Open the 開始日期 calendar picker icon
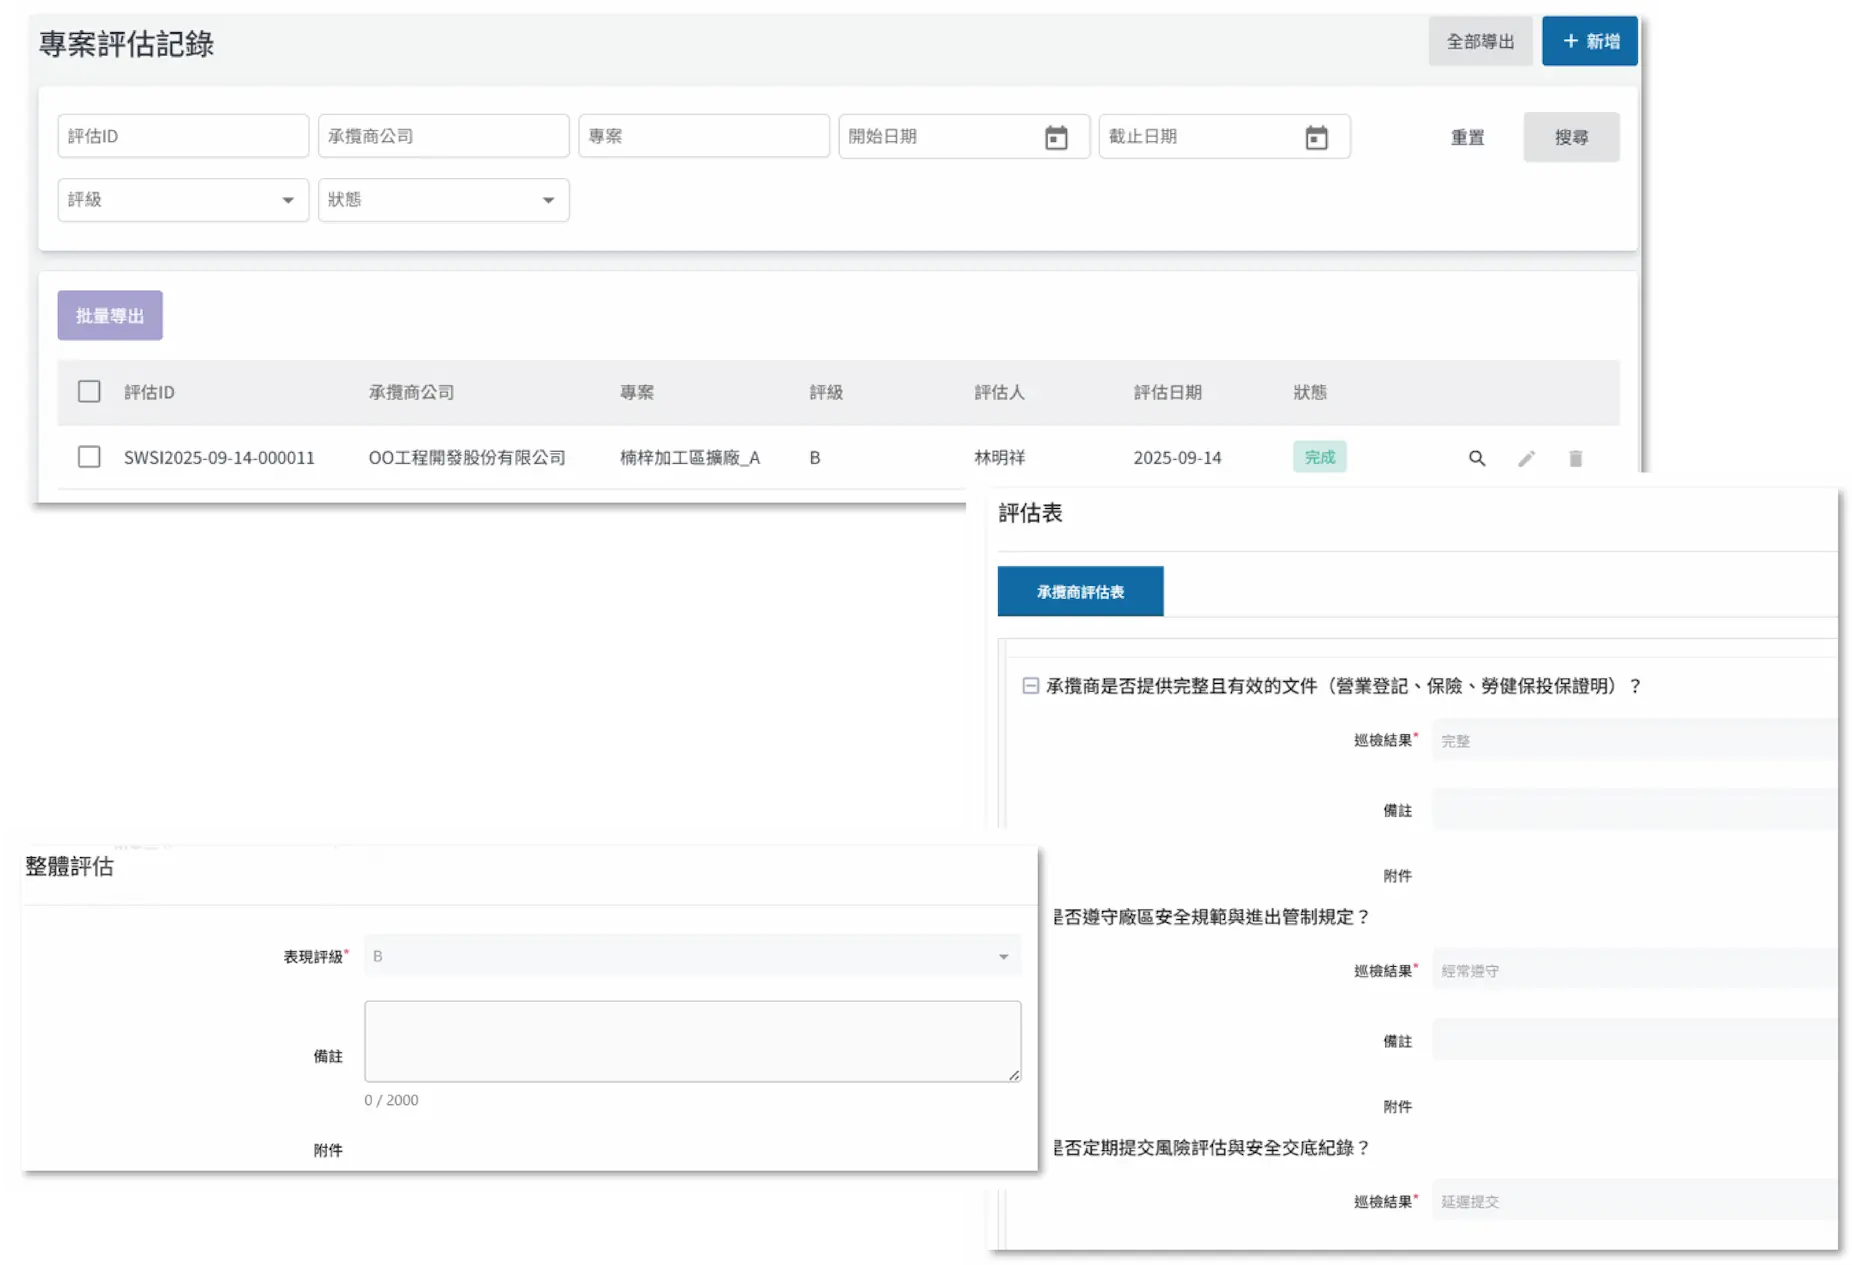Image resolution: width=1852 pixels, height=1265 pixels. point(1056,137)
